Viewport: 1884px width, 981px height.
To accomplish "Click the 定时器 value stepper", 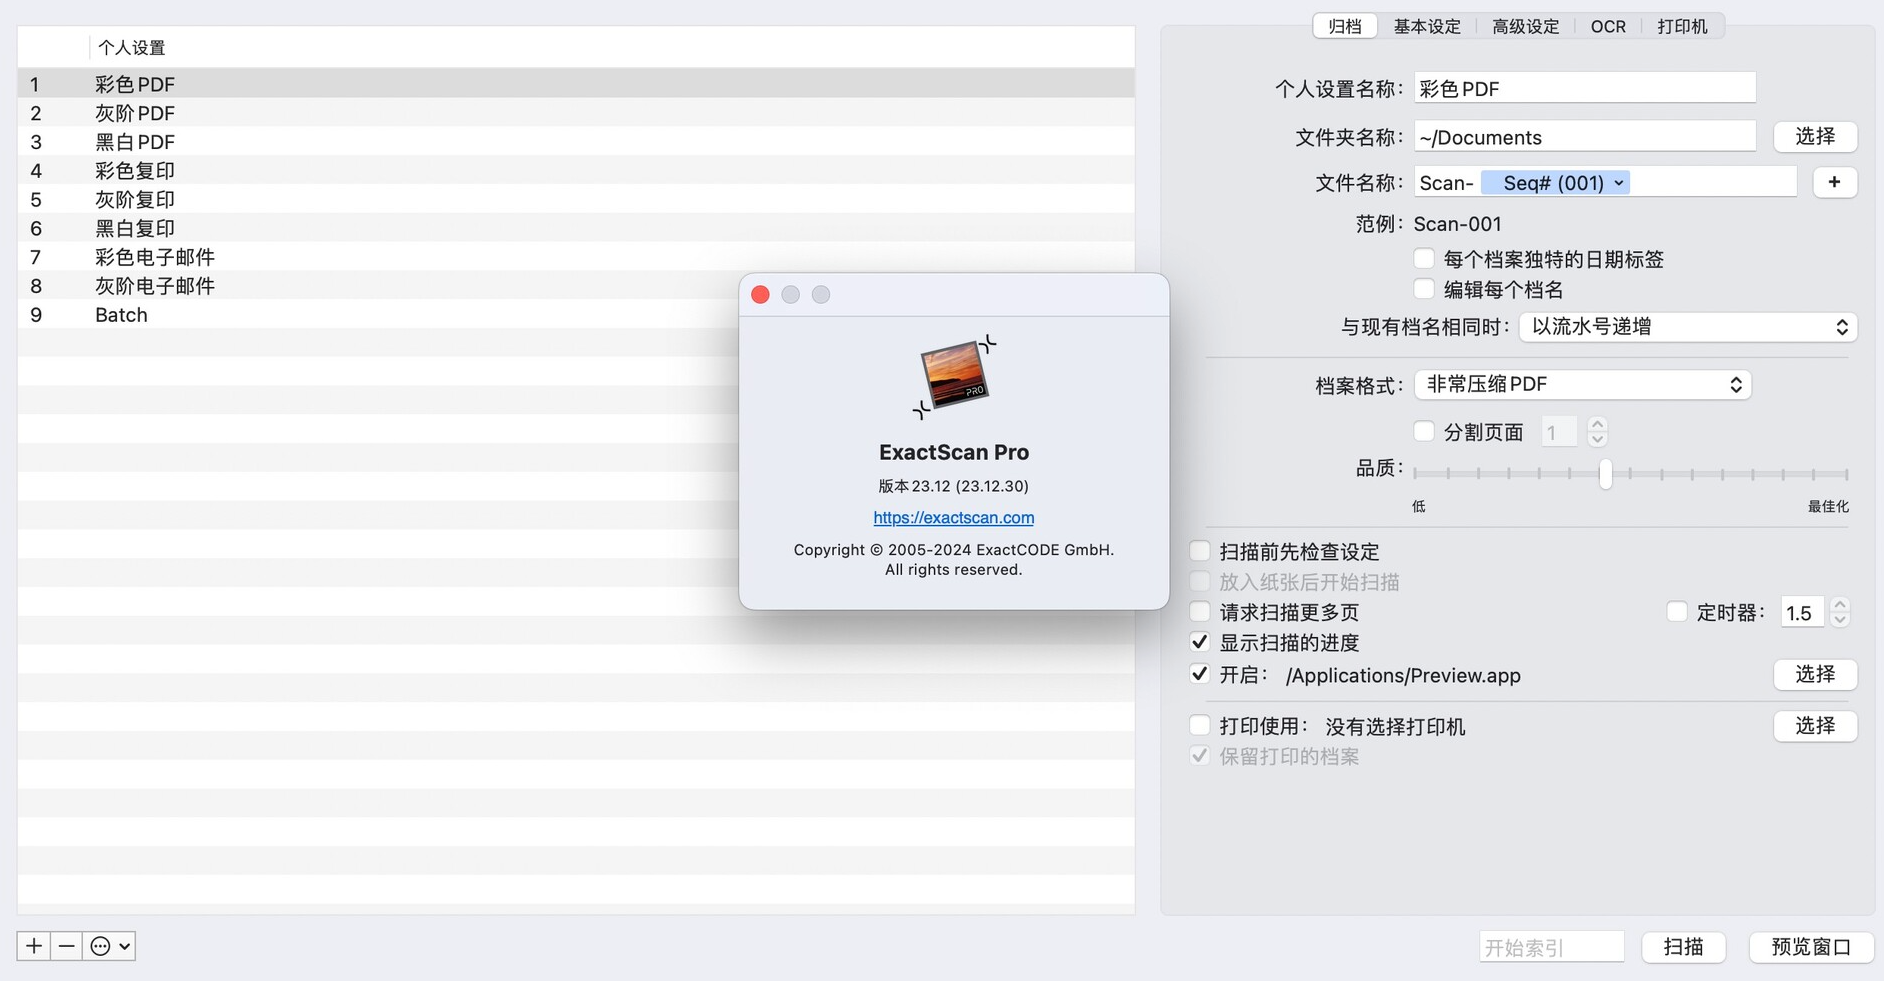I will click(1839, 612).
